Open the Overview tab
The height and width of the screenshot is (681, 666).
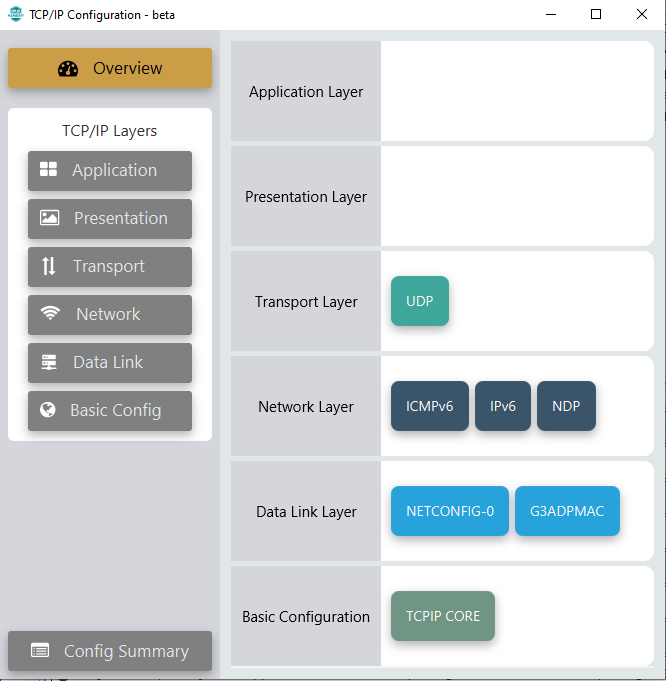(x=110, y=68)
